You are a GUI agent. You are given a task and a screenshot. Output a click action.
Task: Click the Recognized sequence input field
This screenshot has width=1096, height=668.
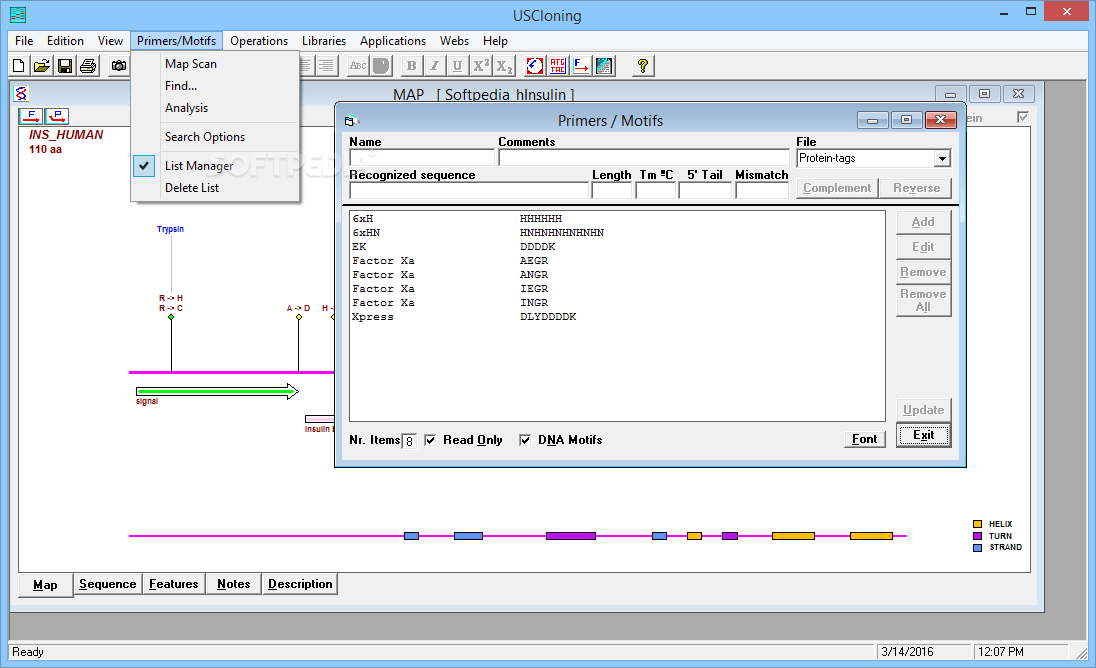(x=469, y=190)
